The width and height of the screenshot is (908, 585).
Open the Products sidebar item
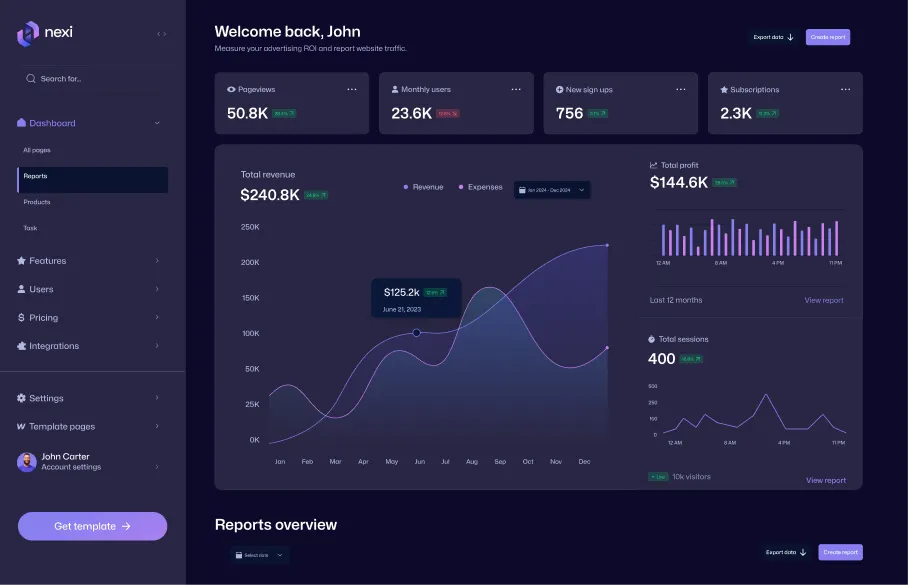pos(37,202)
